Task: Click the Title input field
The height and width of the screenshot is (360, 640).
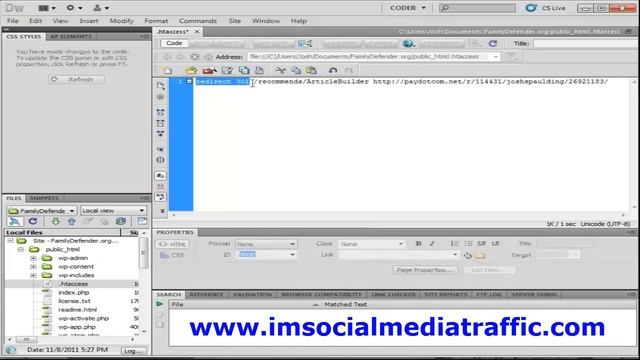Action: pos(586,43)
